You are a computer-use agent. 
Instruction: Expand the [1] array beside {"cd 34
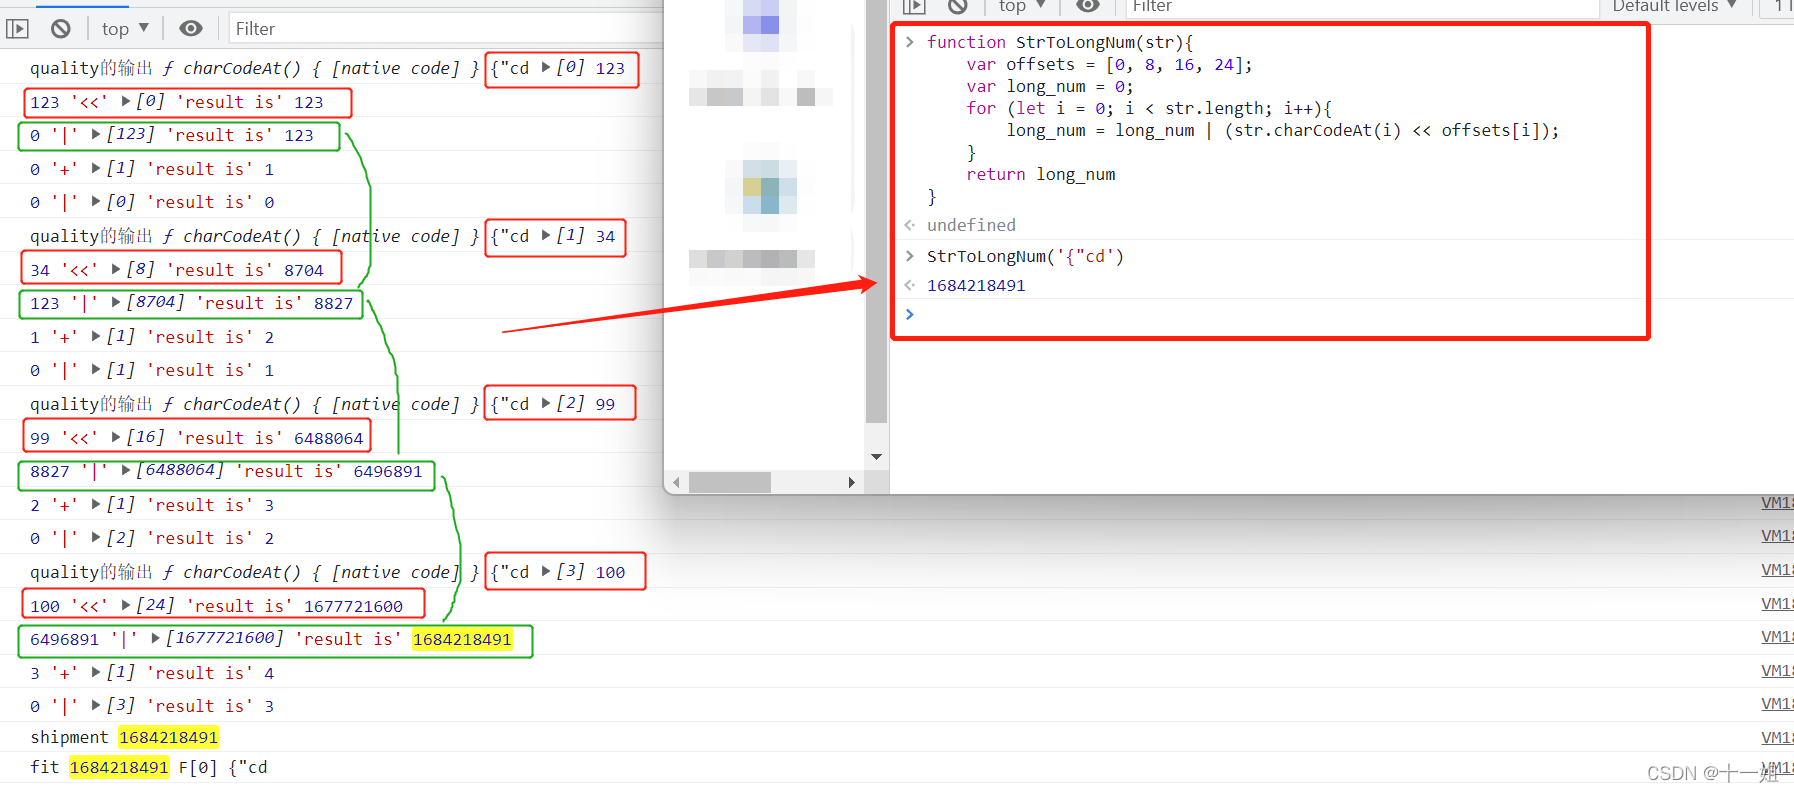pos(546,236)
